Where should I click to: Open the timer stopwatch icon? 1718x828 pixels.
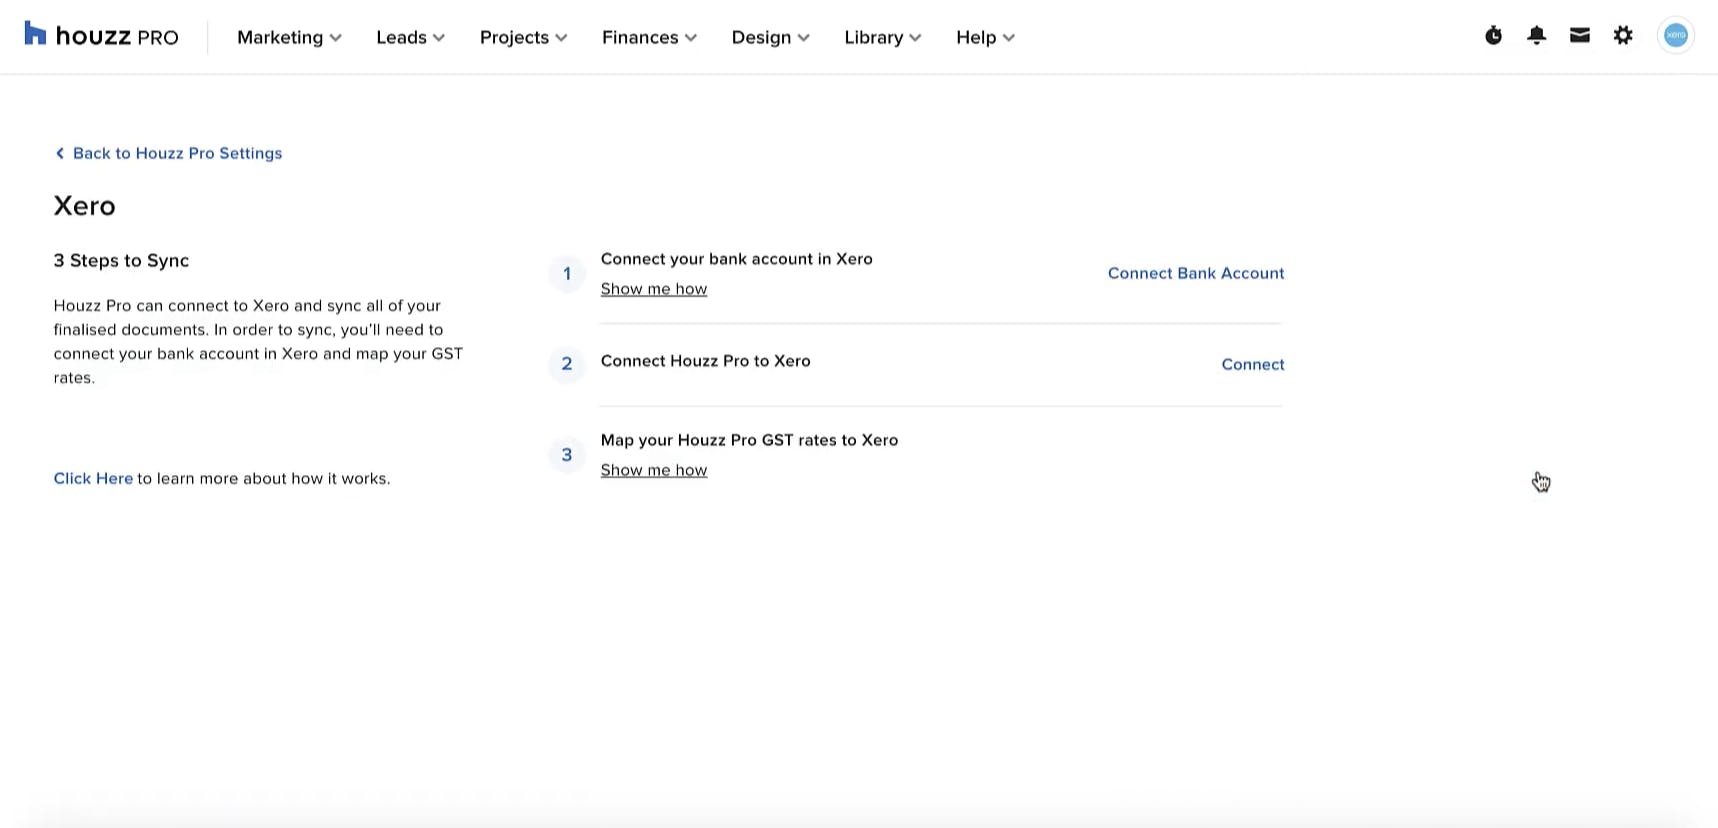(1493, 36)
